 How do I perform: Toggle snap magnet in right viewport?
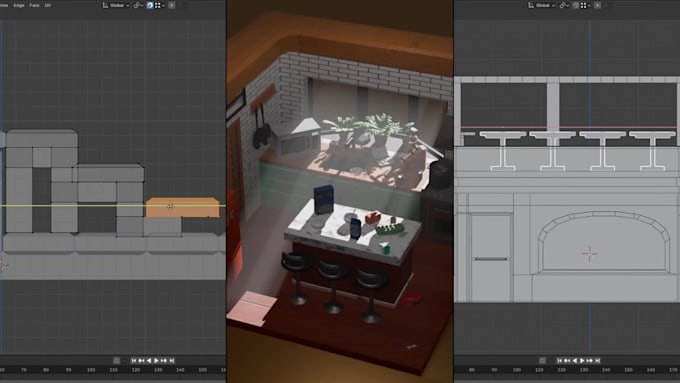click(x=576, y=5)
